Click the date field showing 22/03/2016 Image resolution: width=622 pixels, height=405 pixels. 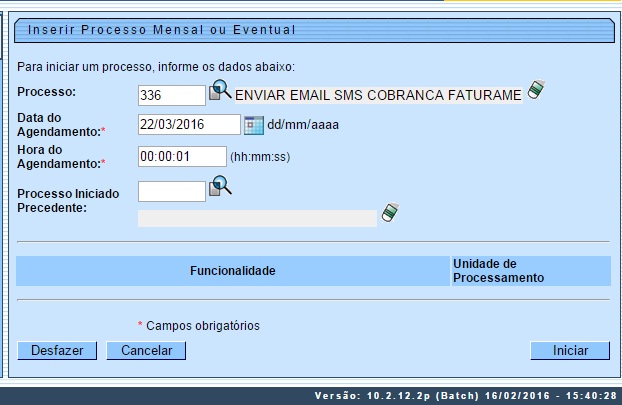pyautogui.click(x=189, y=125)
